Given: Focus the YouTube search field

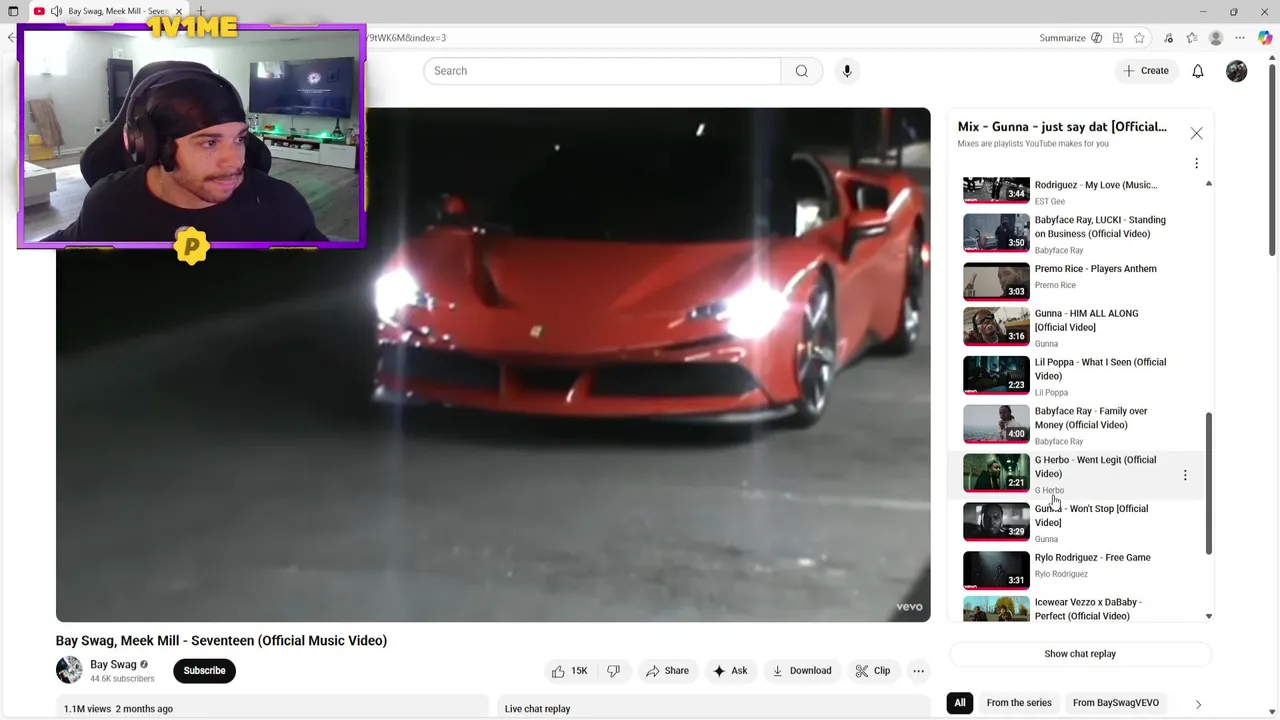Looking at the screenshot, I should [x=602, y=71].
